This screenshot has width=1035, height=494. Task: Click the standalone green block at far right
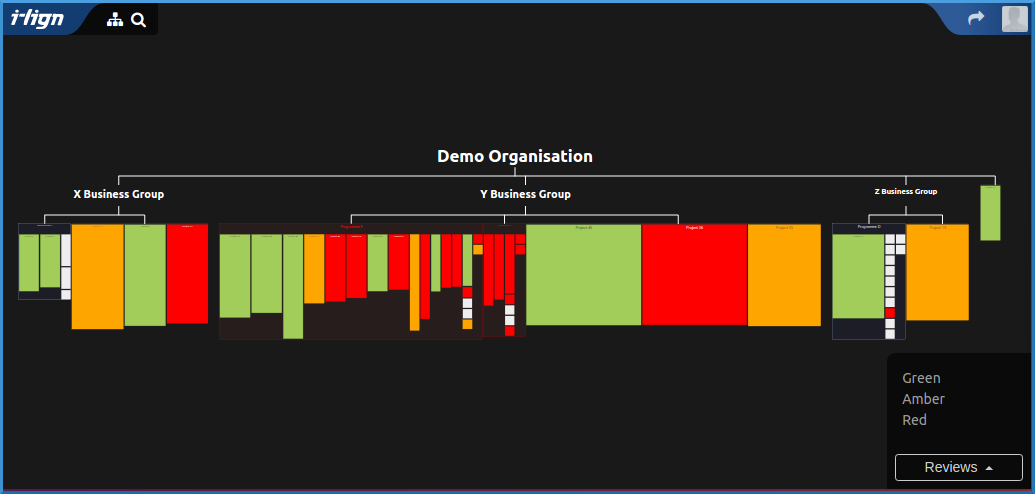[990, 213]
